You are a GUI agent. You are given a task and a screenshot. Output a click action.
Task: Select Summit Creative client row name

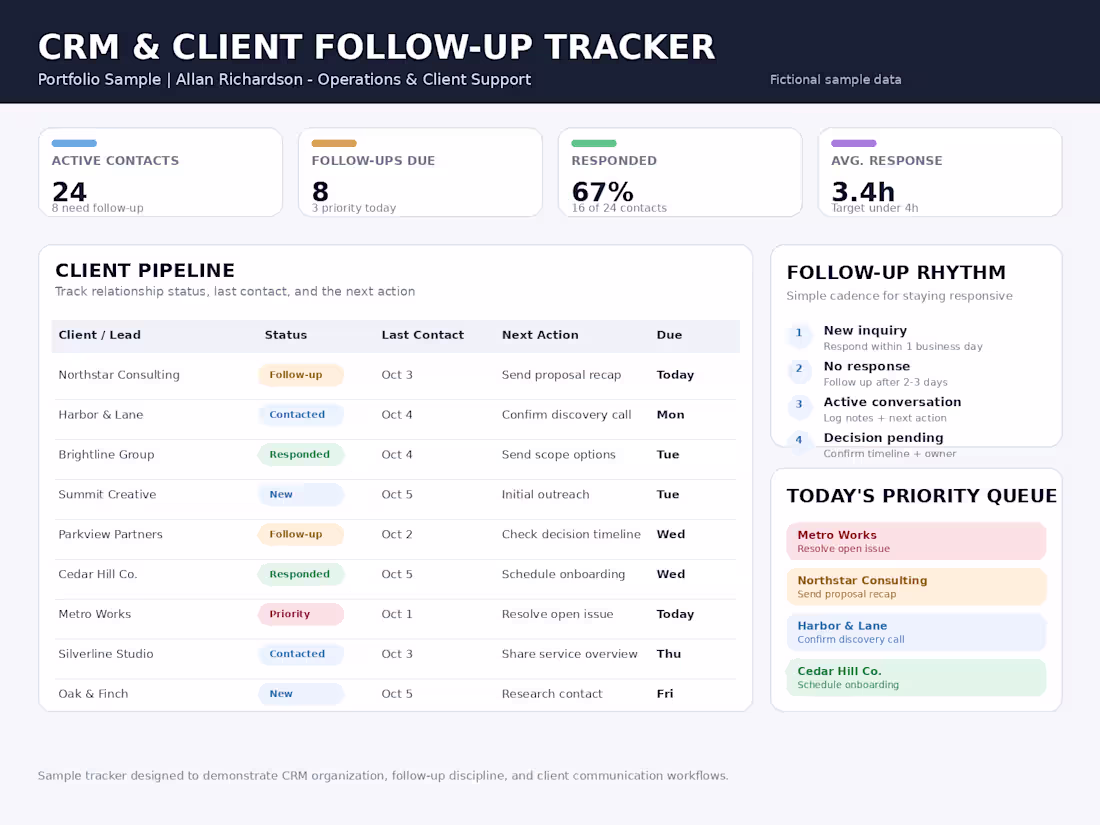pos(107,495)
